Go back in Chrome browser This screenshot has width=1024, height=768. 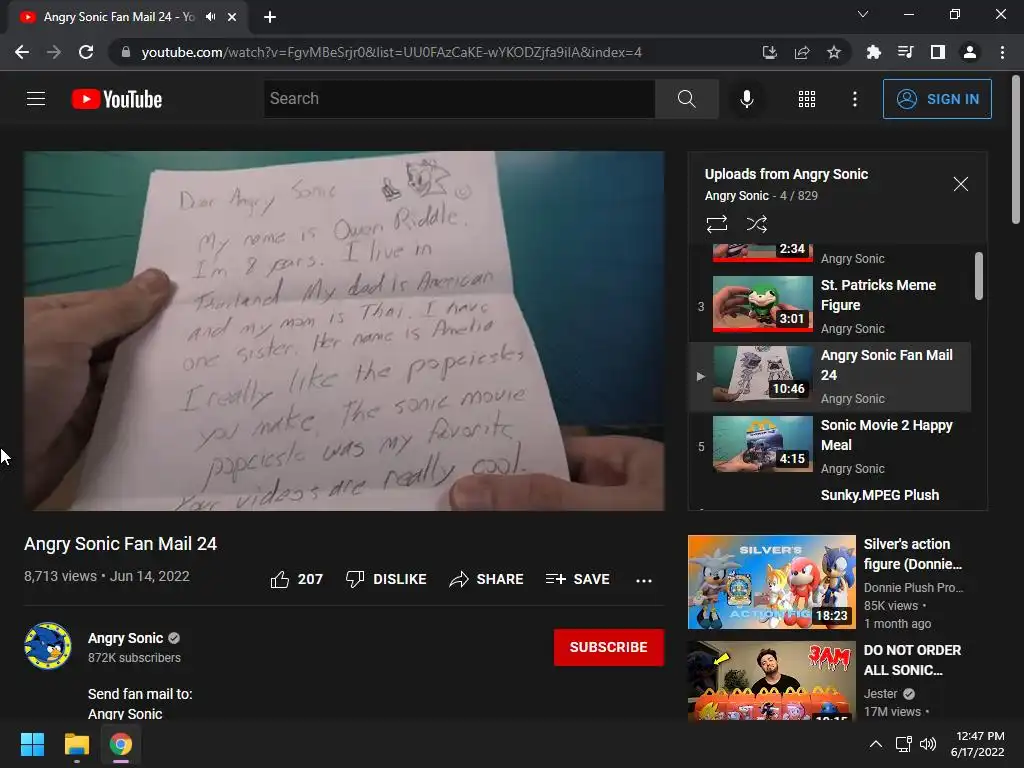pos(22,52)
